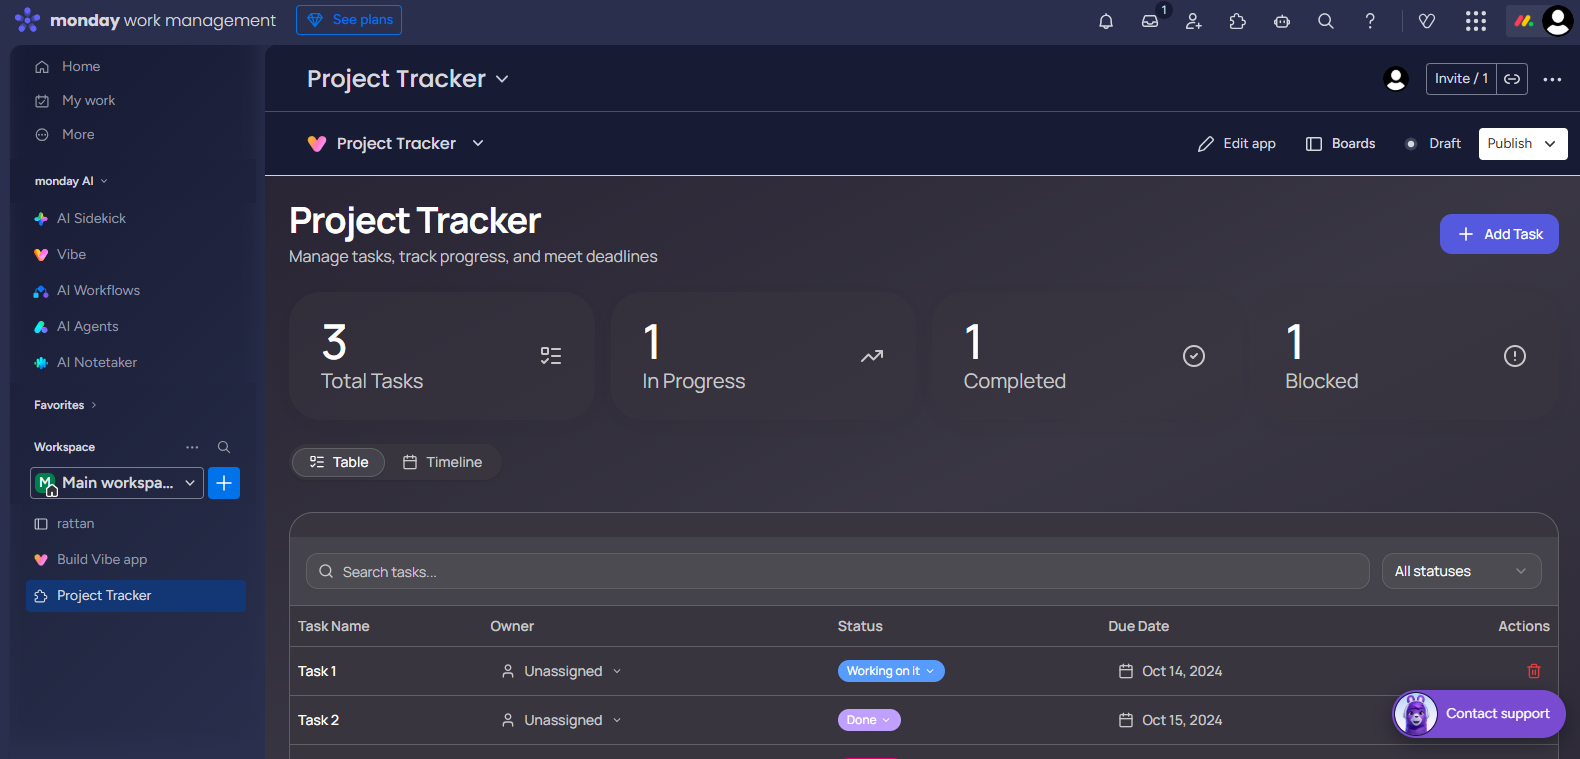Click the Invite / 1 button
Viewport: 1580px width, 759px height.
pyautogui.click(x=1461, y=79)
